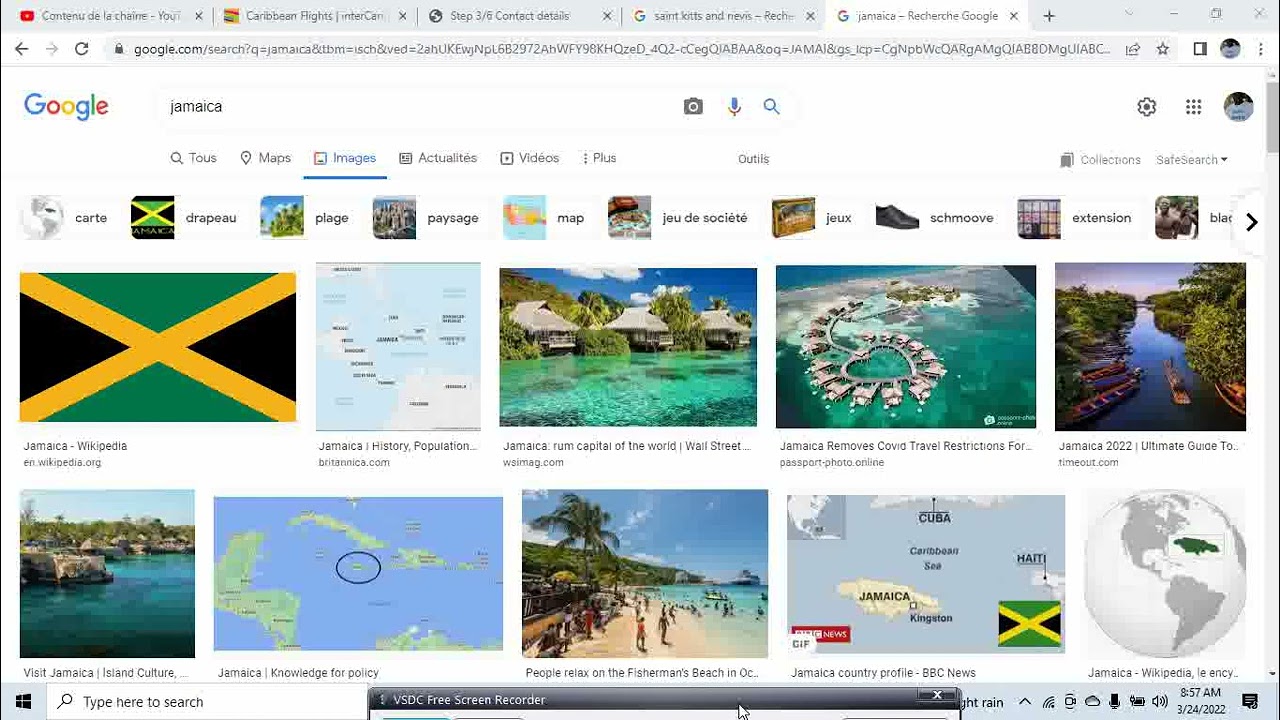Click in the Google search box
This screenshot has height=720, width=1280.
[420, 106]
